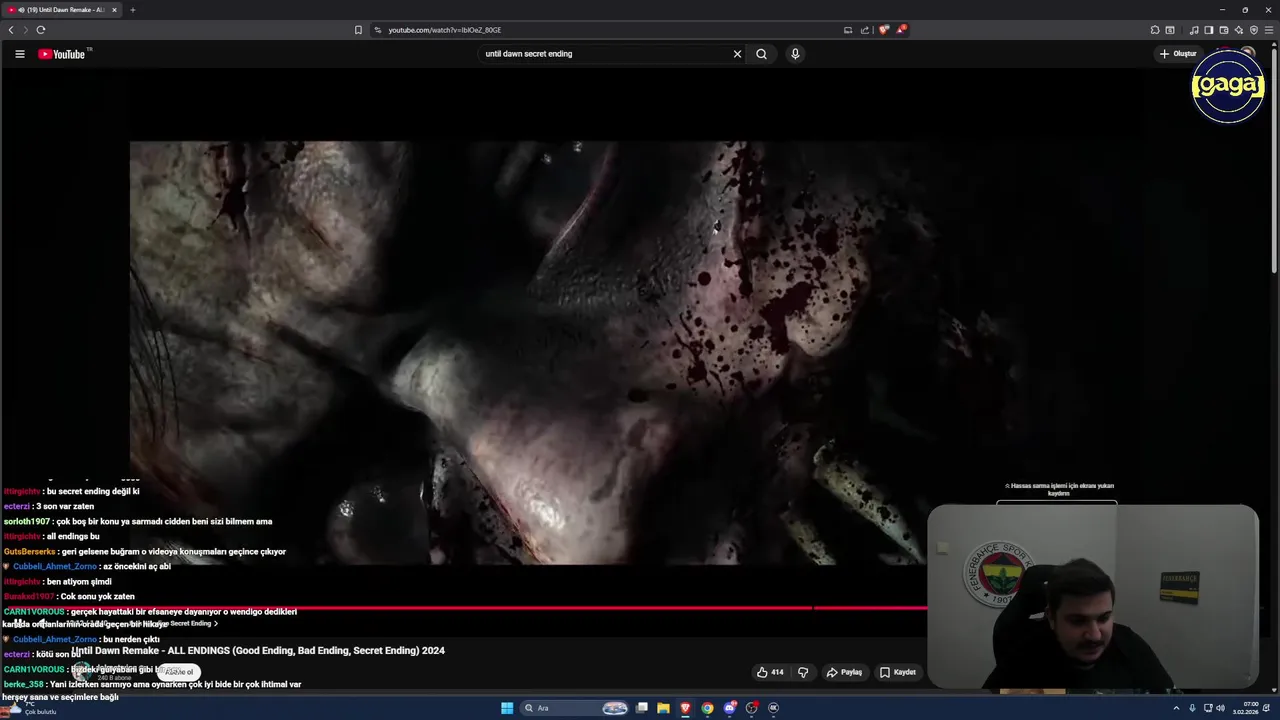Click the video title Until Dawn Remake - ALL ENDINGS
Screen dimensions: 1280x720
coord(258,651)
